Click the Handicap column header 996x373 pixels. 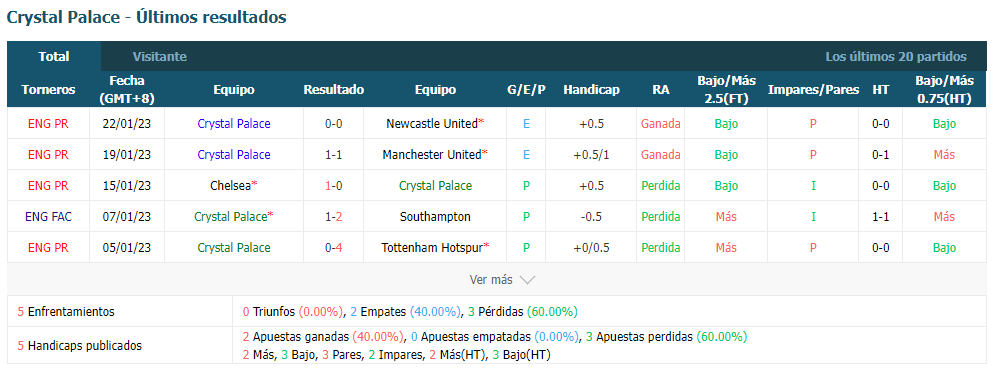(591, 90)
